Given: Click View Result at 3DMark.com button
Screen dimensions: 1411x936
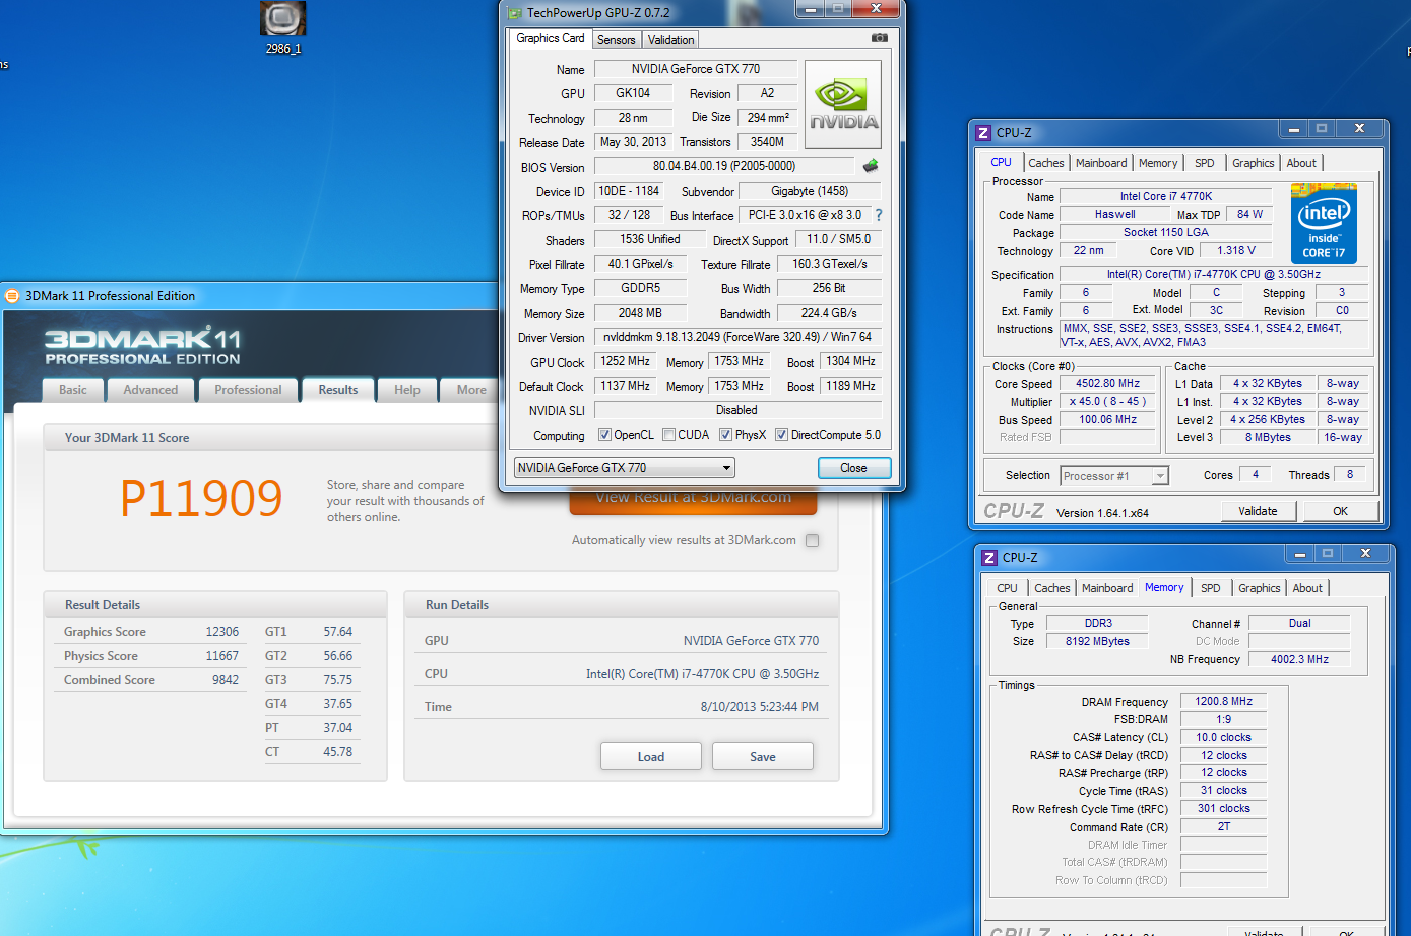Looking at the screenshot, I should [693, 500].
